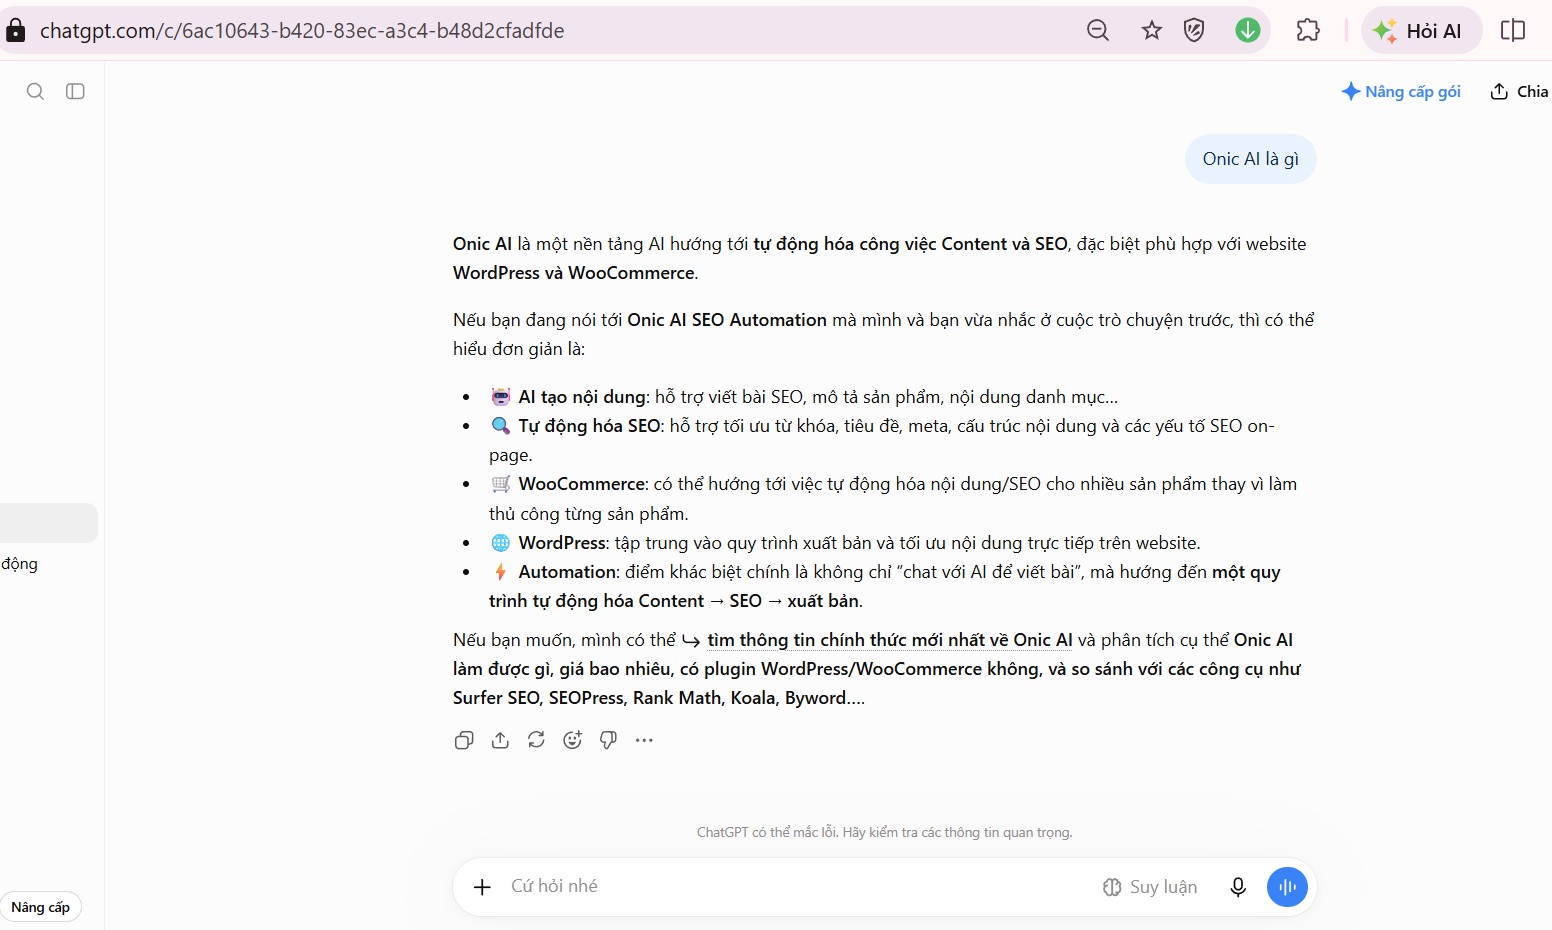Open the Hỏi AI assistant button

point(1421,31)
